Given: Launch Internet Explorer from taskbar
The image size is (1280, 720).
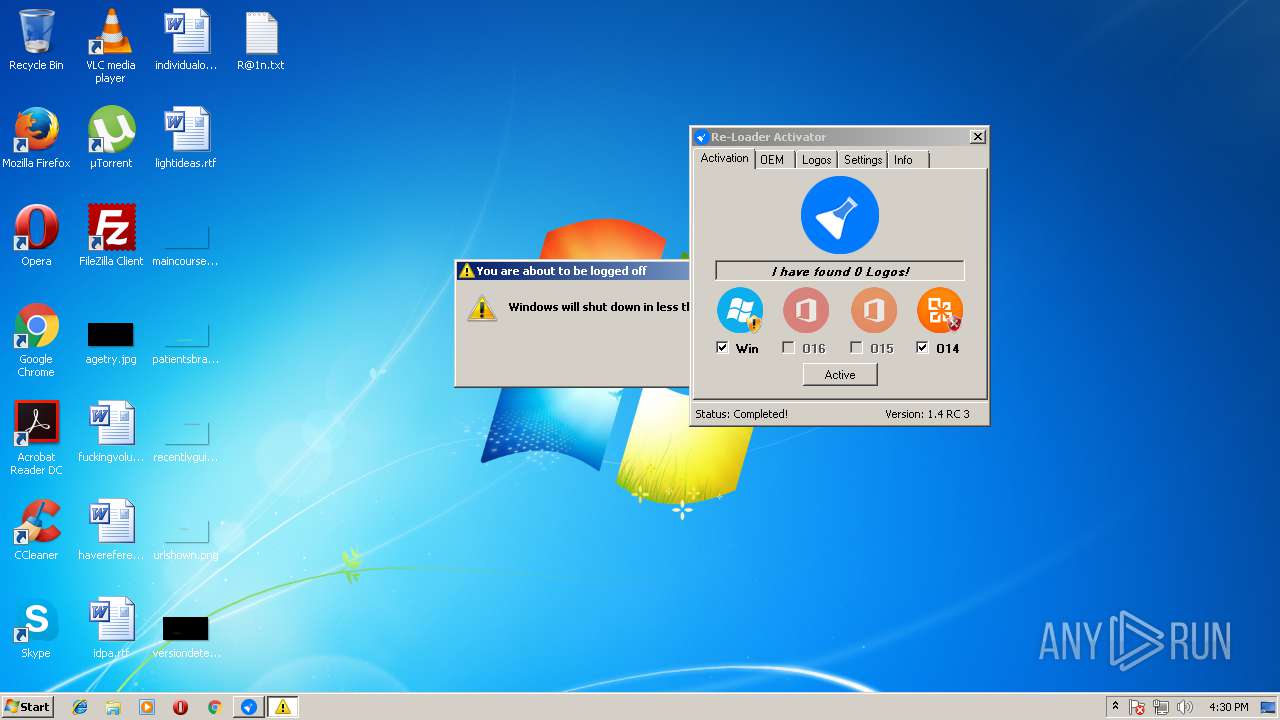Looking at the screenshot, I should [80, 707].
